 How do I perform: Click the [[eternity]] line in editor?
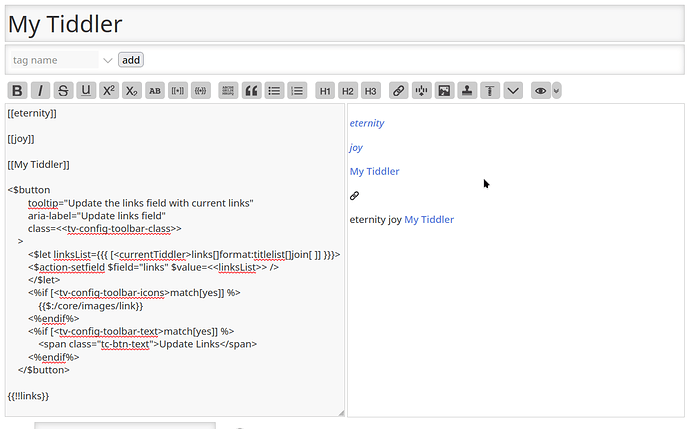pyautogui.click(x=32, y=113)
